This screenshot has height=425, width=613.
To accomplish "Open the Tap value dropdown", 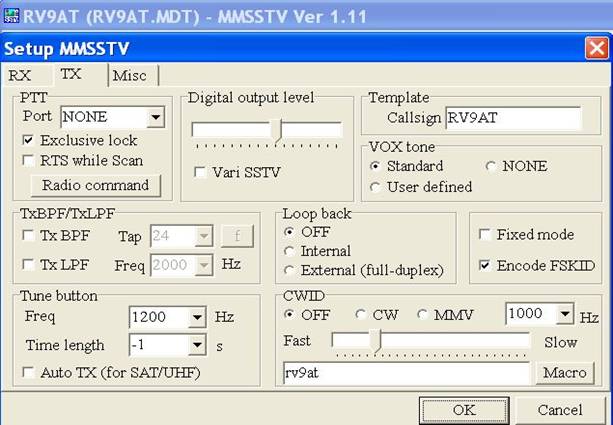I will [x=204, y=236].
